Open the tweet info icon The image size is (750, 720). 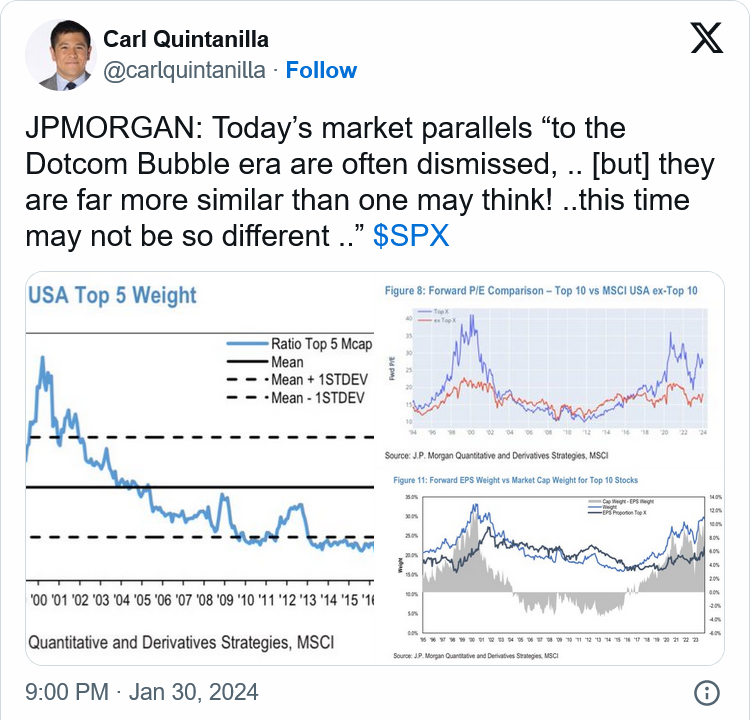[x=706, y=692]
